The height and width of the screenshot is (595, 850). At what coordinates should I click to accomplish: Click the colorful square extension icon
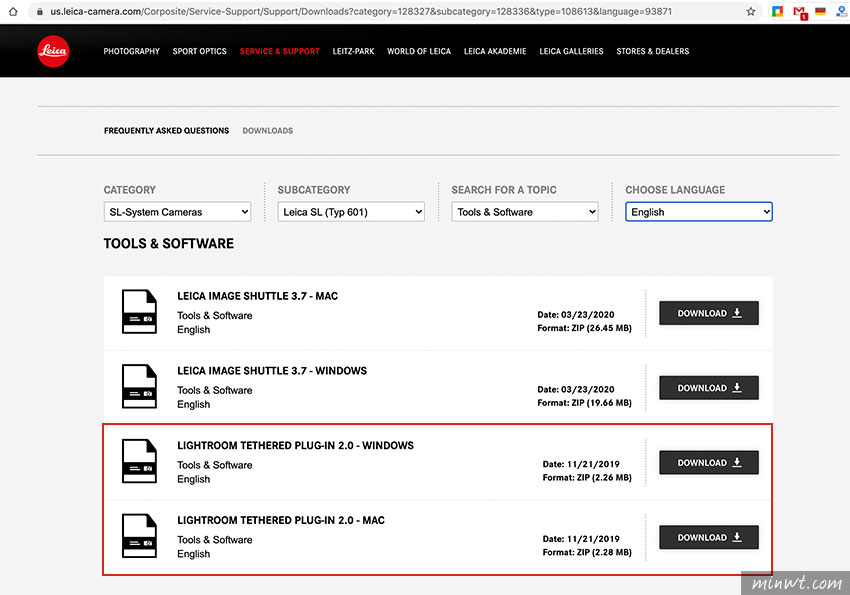click(x=777, y=11)
